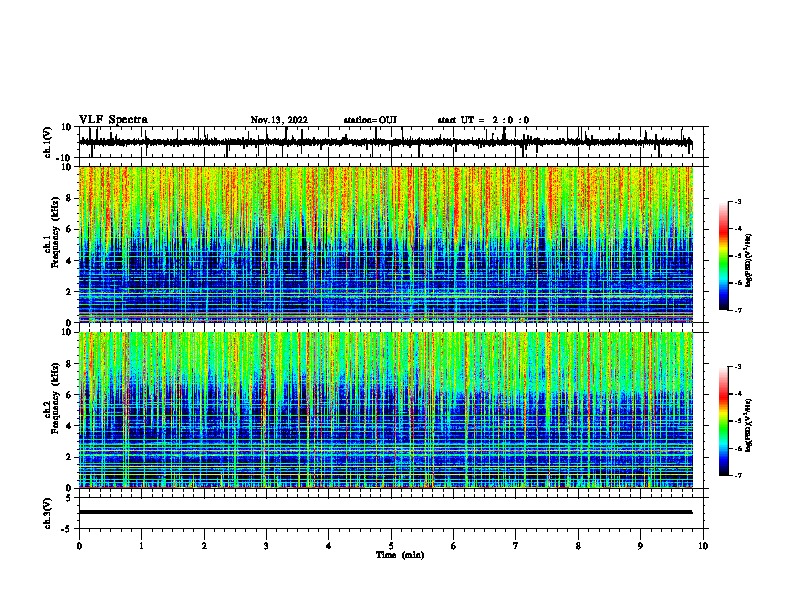Click the 'VLF Spectra' title text
792x612 pixels.
click(x=113, y=120)
